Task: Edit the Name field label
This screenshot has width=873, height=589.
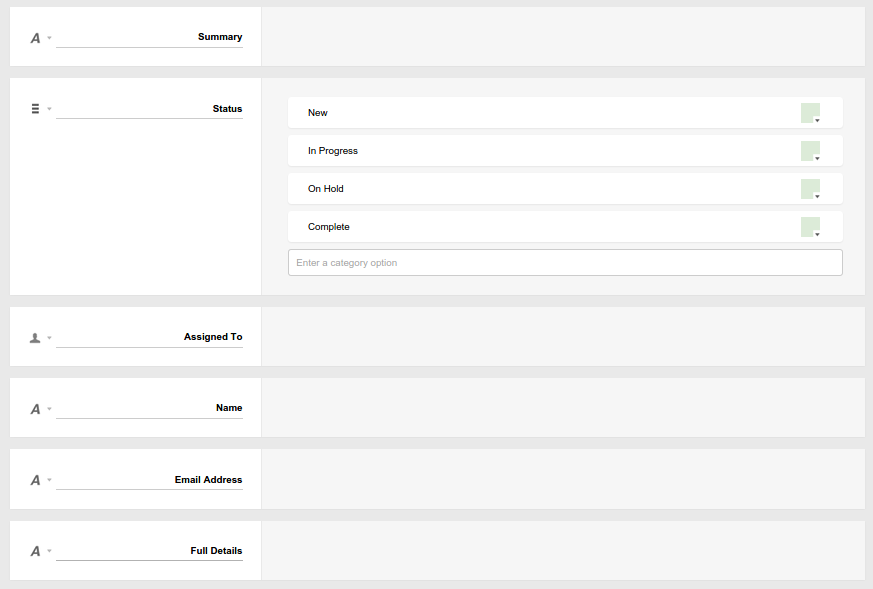Action: 149,408
